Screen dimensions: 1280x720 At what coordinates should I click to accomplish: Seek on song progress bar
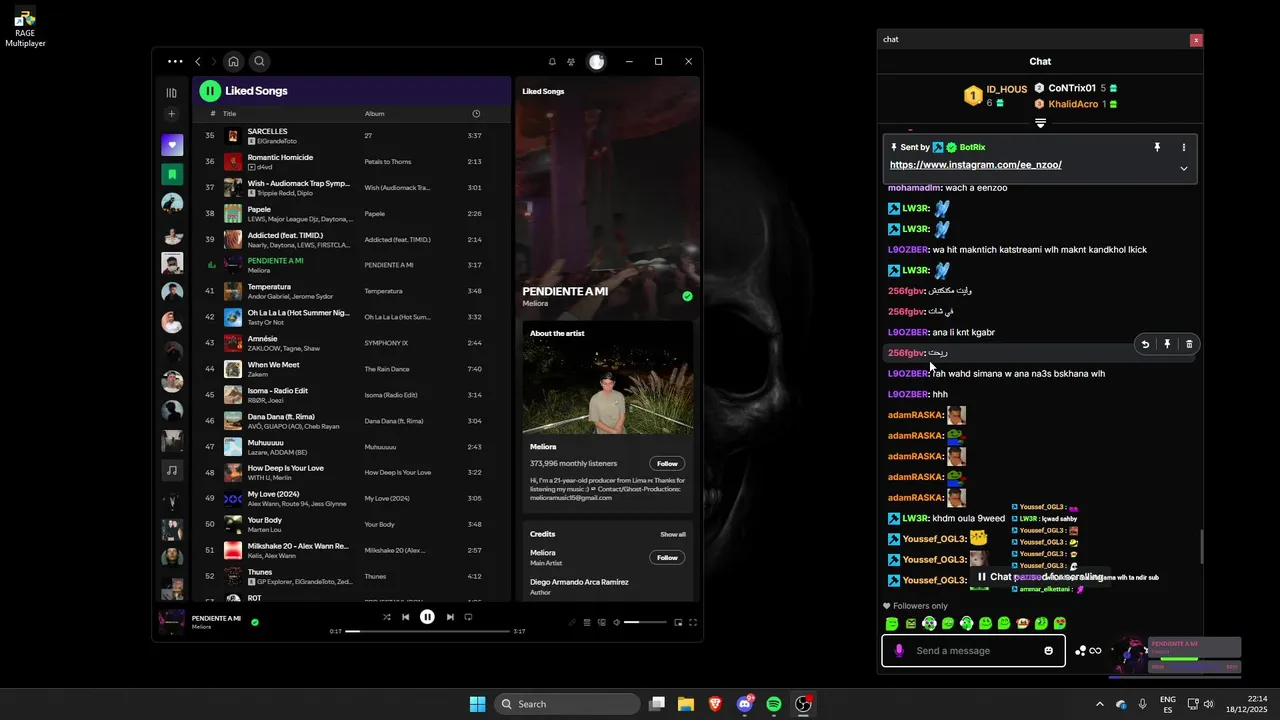(427, 631)
